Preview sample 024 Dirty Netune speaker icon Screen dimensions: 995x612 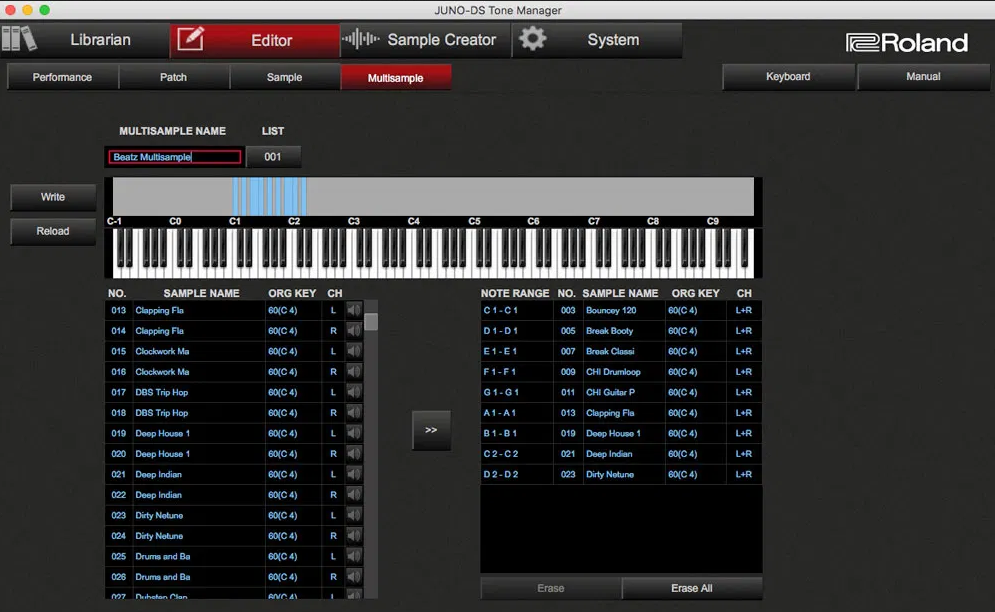pyautogui.click(x=354, y=536)
